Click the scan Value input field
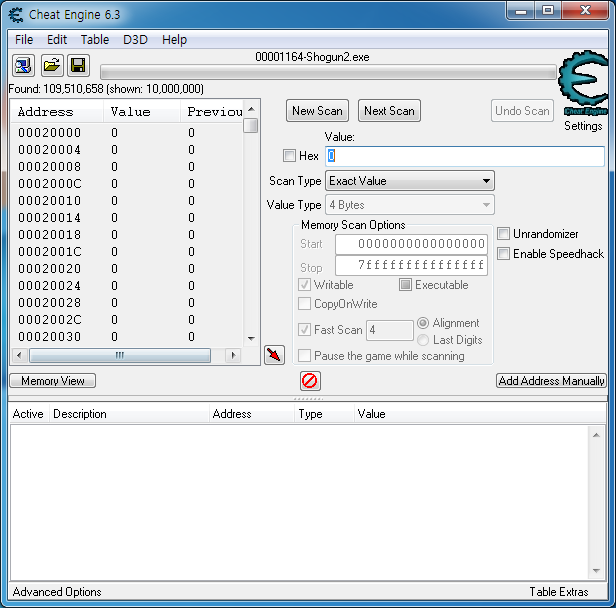This screenshot has width=616, height=608. point(465,156)
